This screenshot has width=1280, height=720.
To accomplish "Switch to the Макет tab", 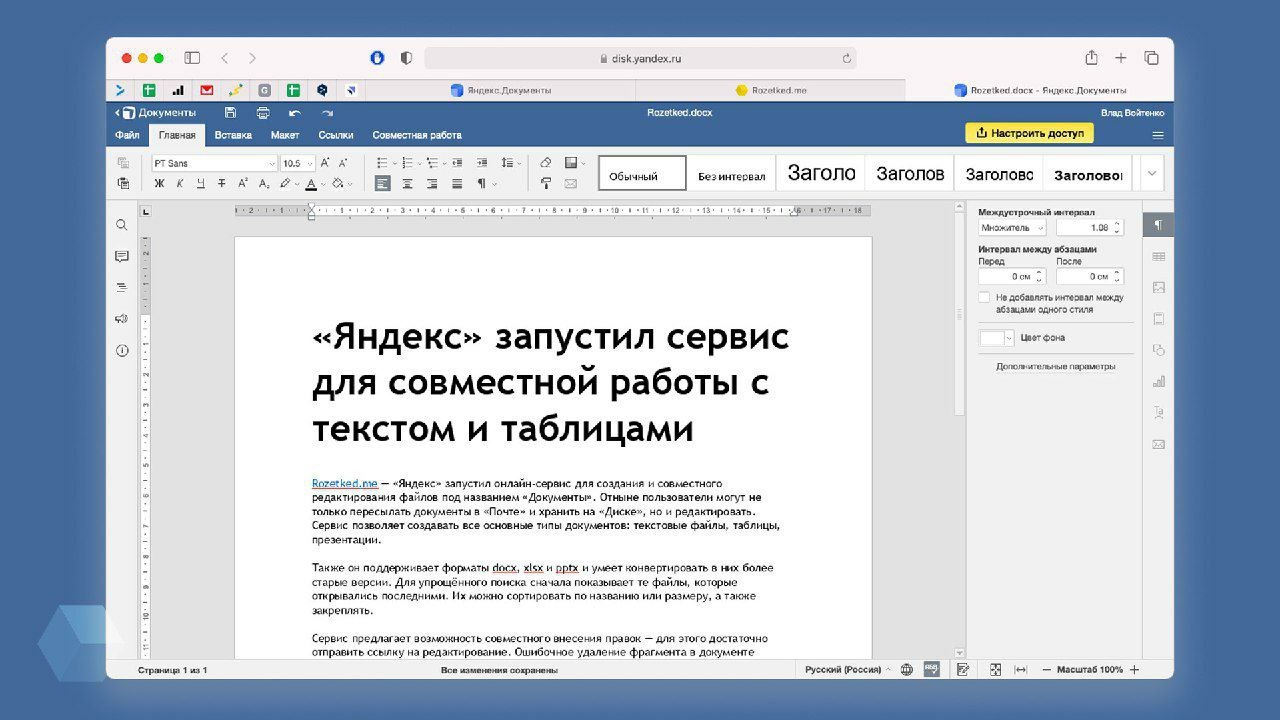I will coord(285,135).
